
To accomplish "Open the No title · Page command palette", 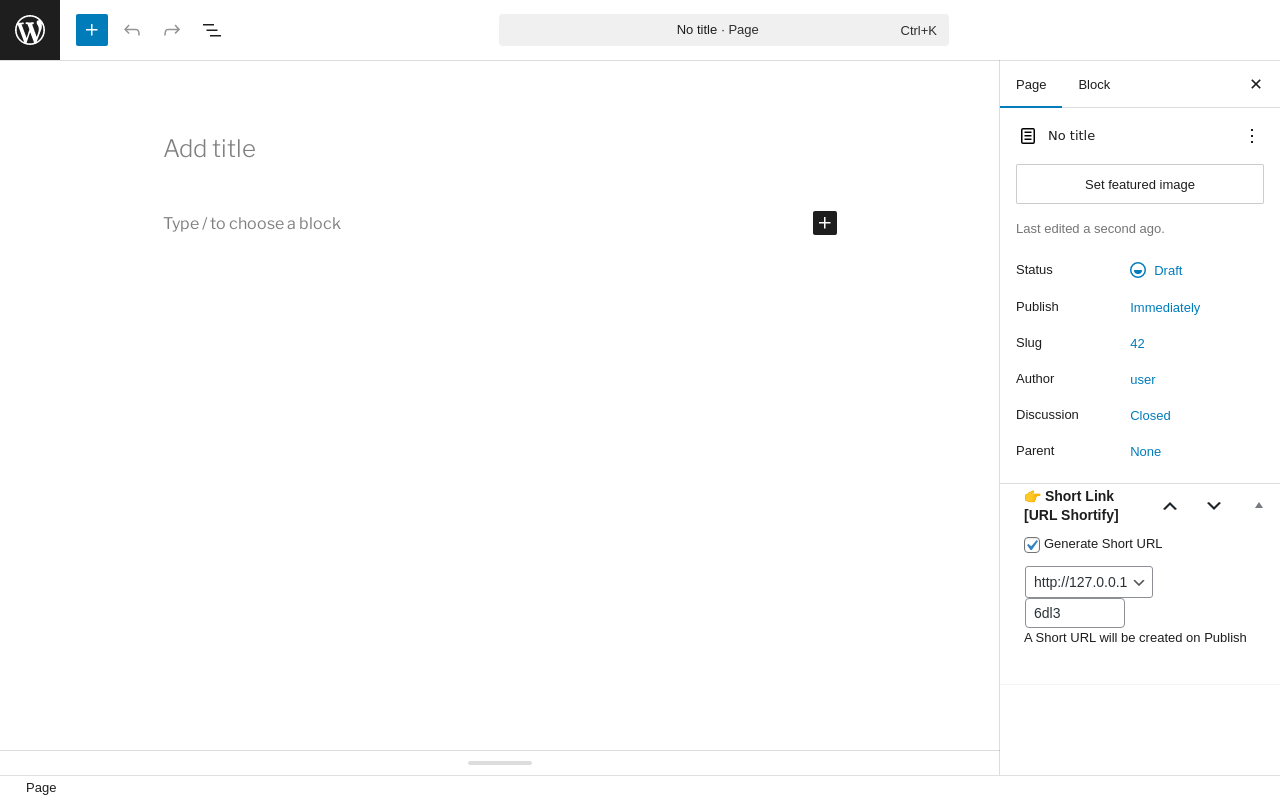I will coord(724,30).
